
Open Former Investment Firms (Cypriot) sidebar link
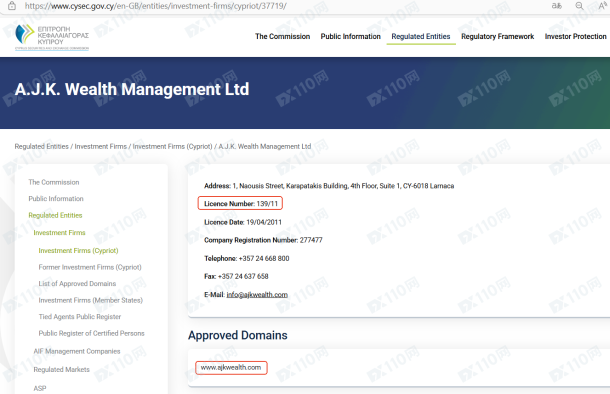(90, 267)
